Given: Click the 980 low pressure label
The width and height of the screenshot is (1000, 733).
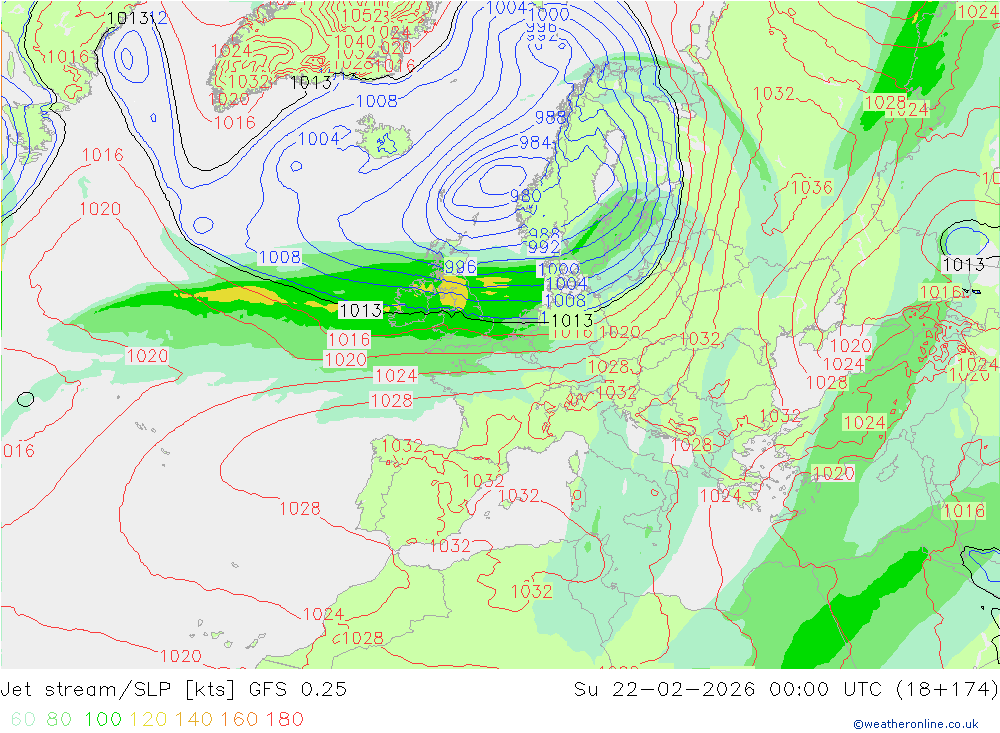Looking at the screenshot, I should pyautogui.click(x=526, y=195).
